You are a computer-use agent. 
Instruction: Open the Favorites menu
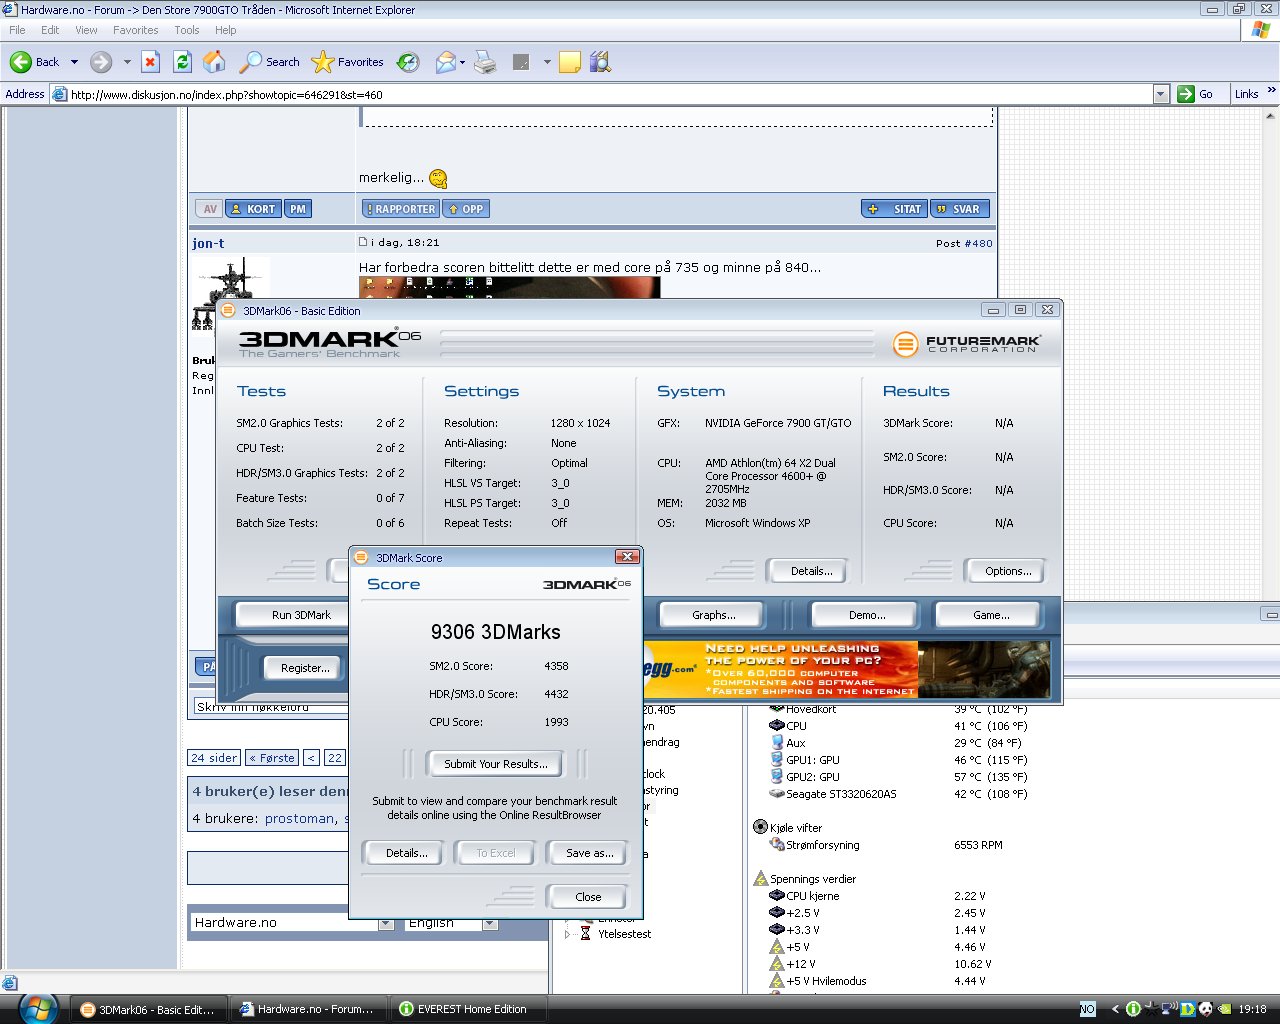135,30
